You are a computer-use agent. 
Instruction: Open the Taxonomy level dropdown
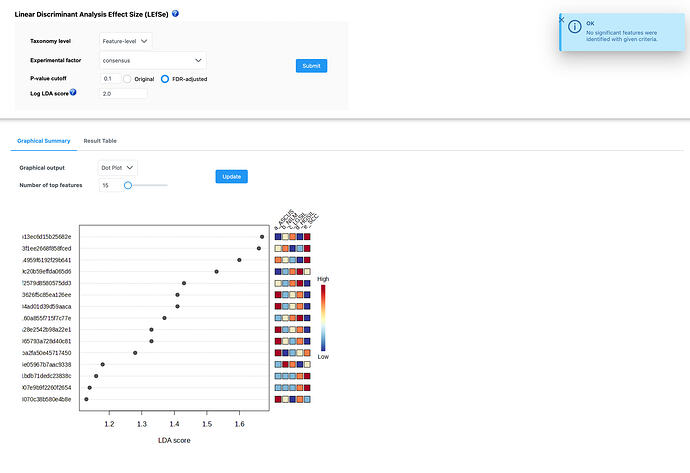[126, 41]
